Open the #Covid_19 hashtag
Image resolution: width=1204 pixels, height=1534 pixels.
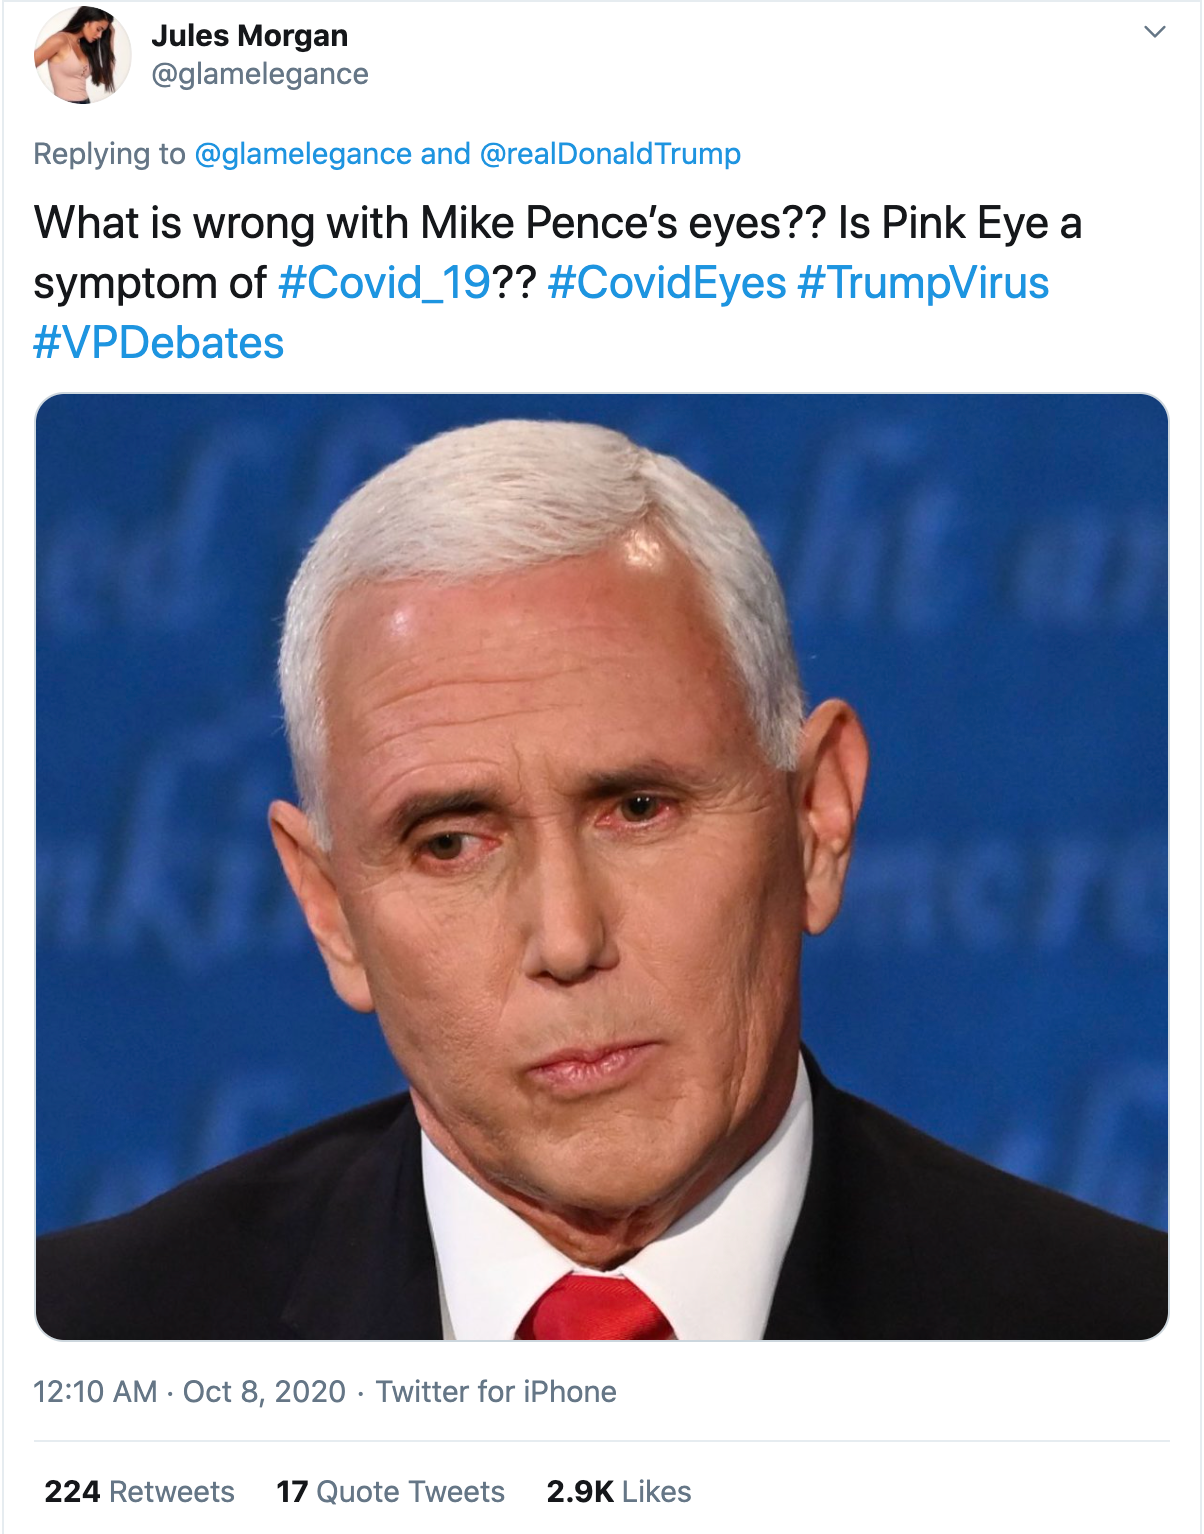[x=382, y=285]
